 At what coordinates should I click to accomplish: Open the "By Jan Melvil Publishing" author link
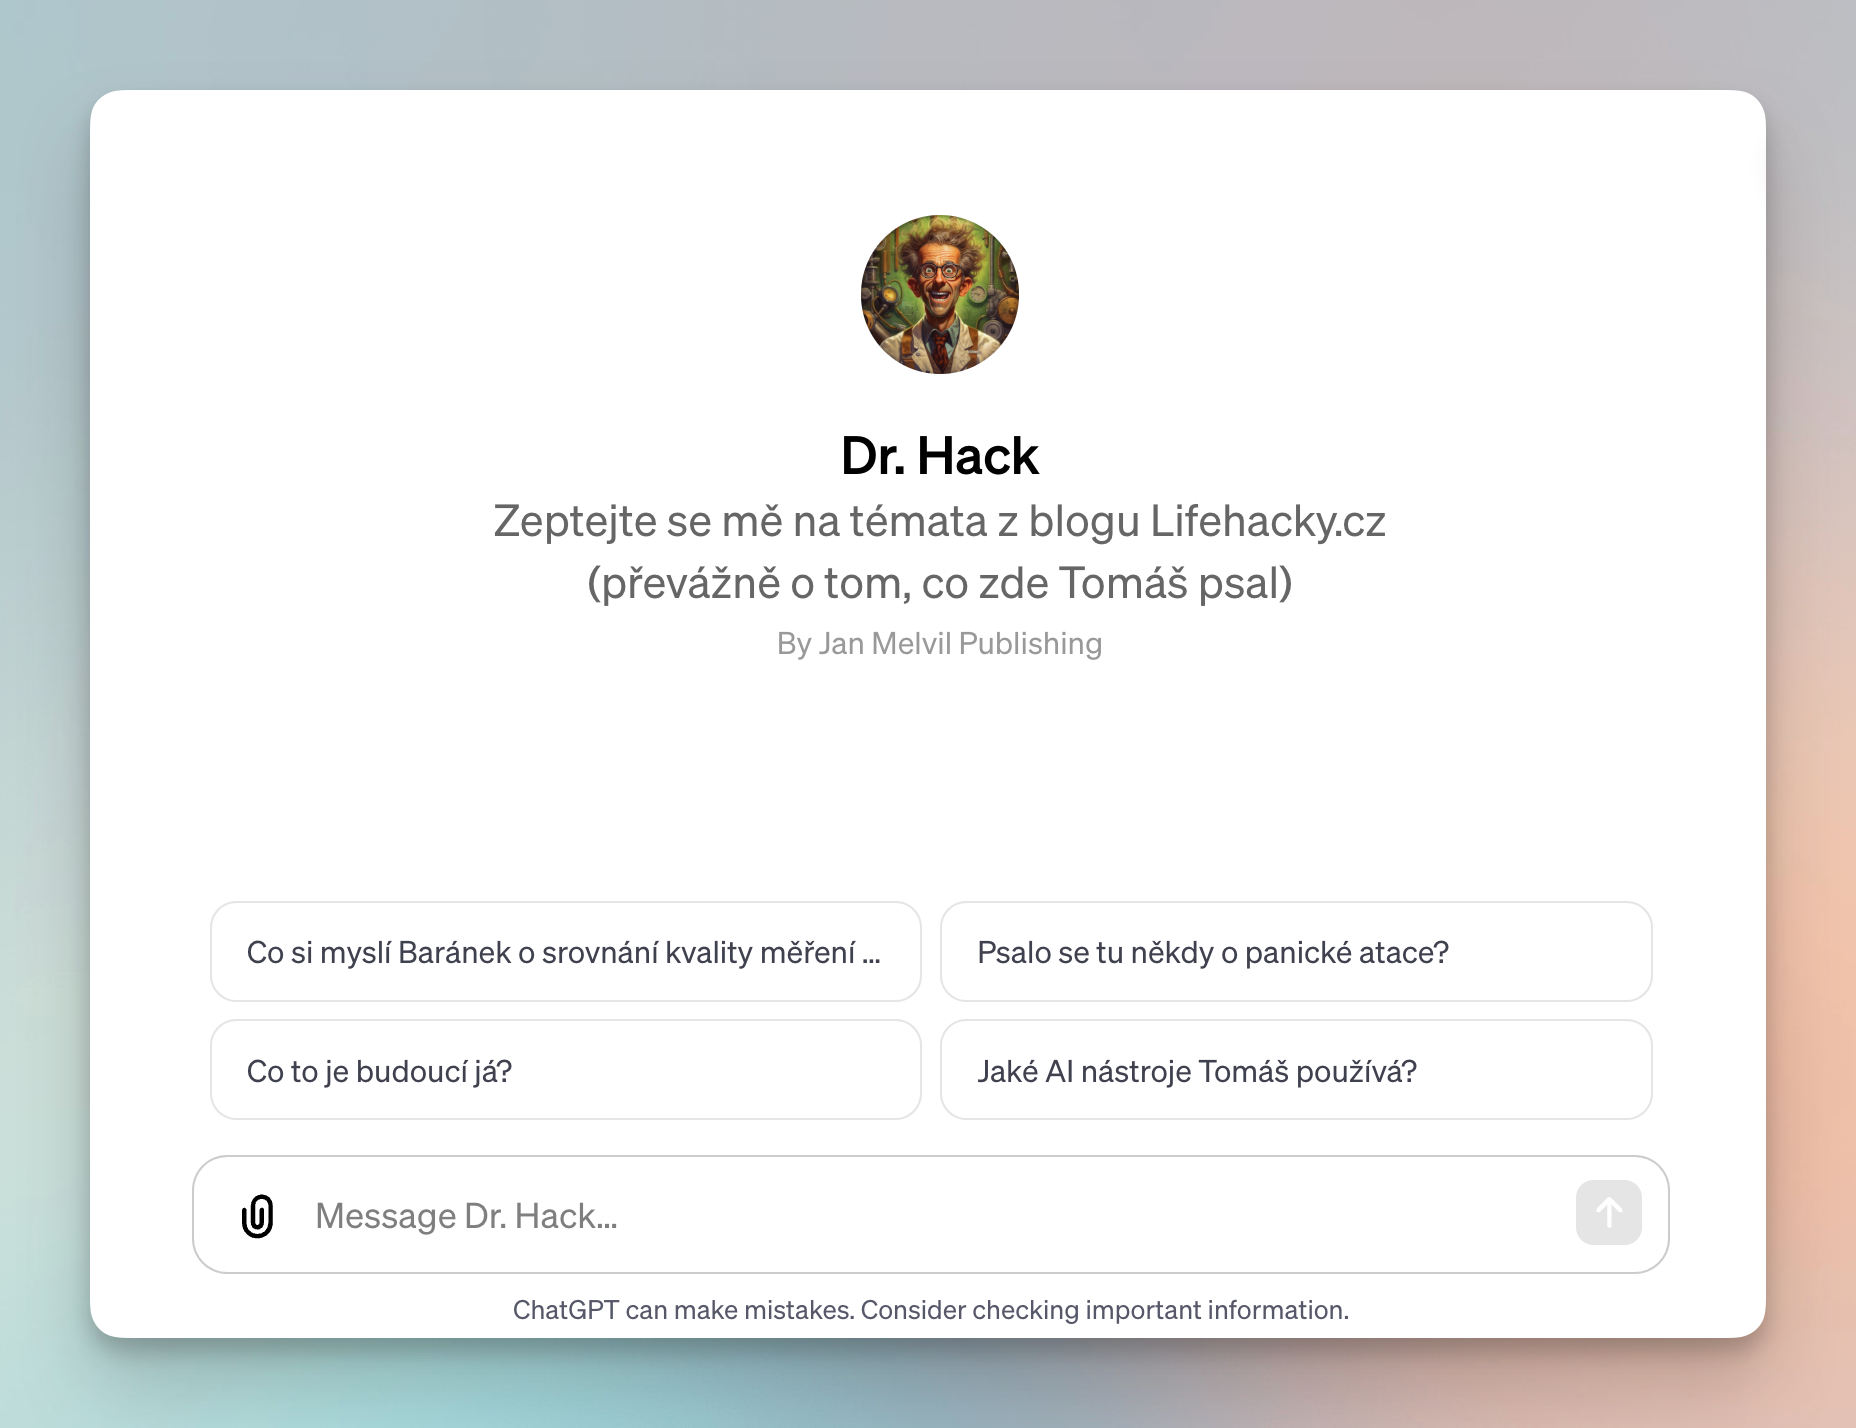(939, 643)
